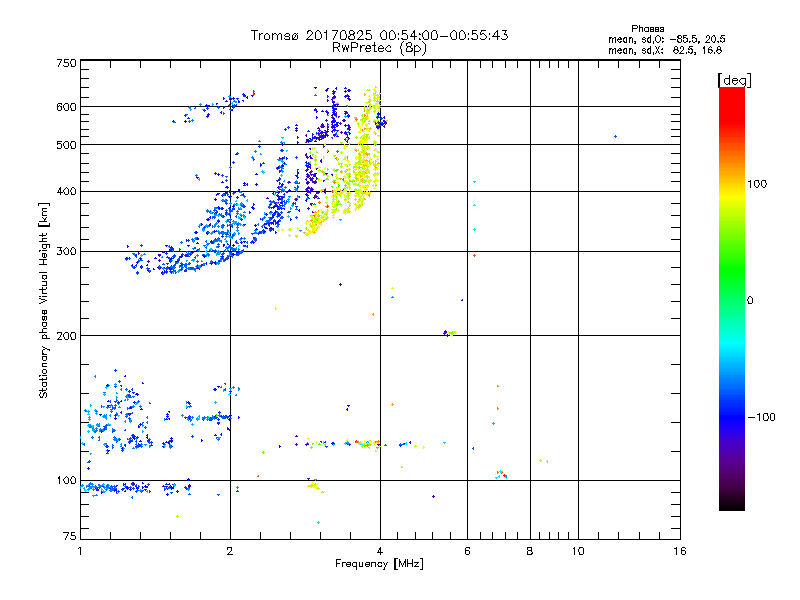Click the isolated blue data point near 12 MHz
Screen dimensions: 800x600
(615, 137)
